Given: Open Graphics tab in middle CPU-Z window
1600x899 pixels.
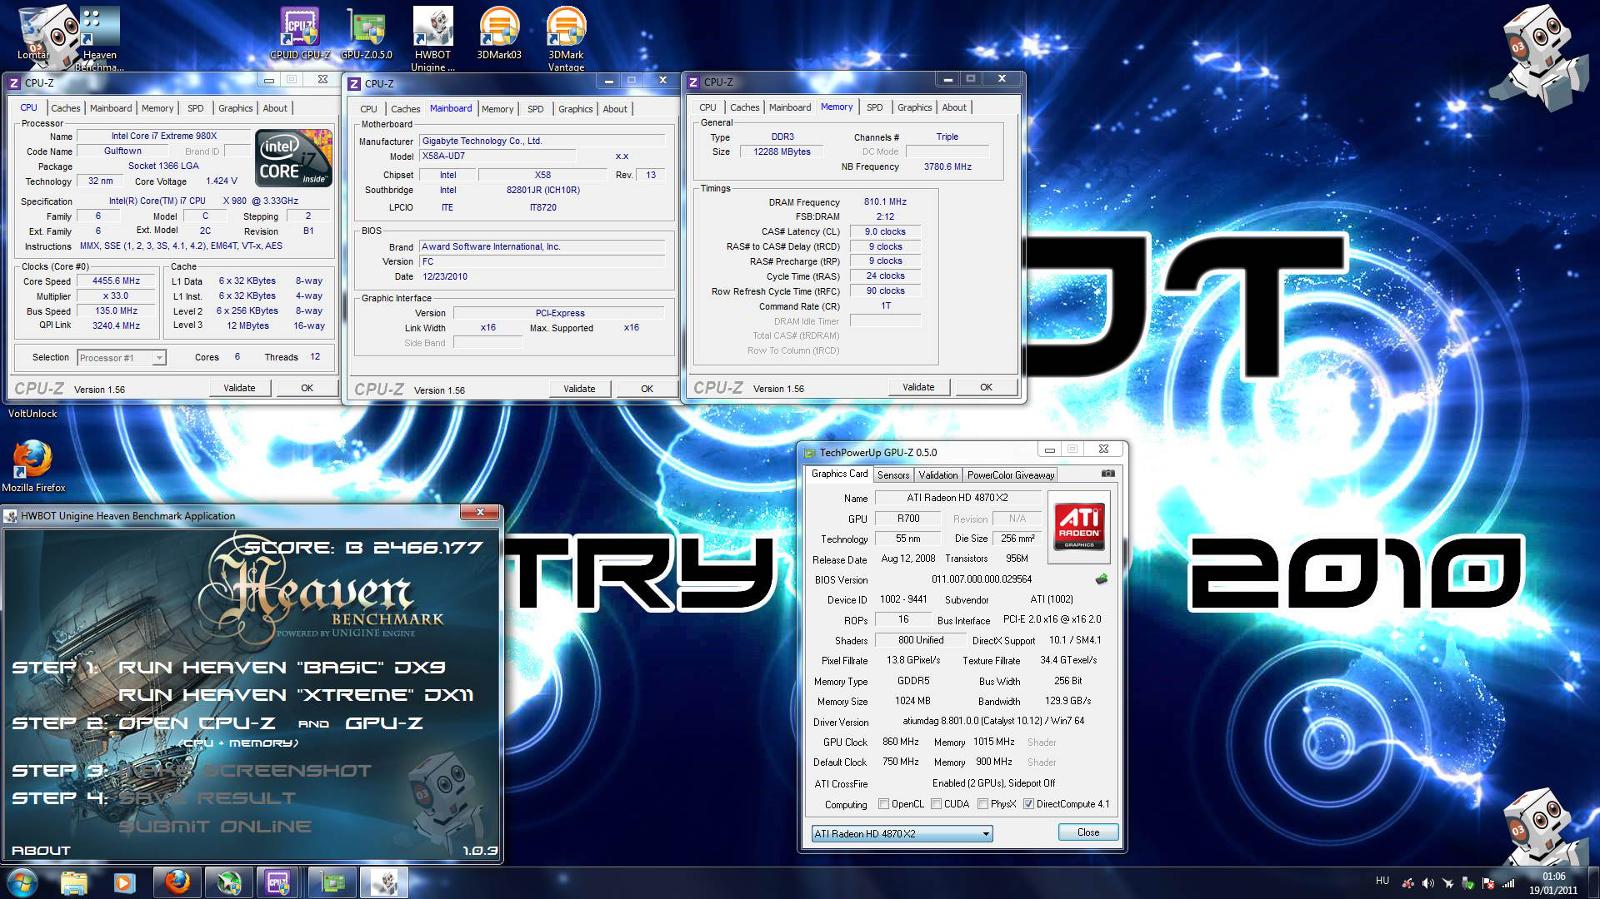Looking at the screenshot, I should (x=575, y=109).
